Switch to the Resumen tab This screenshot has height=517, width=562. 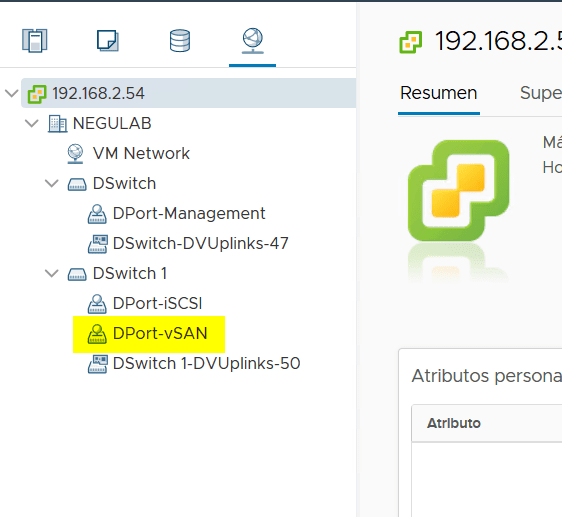coord(439,93)
